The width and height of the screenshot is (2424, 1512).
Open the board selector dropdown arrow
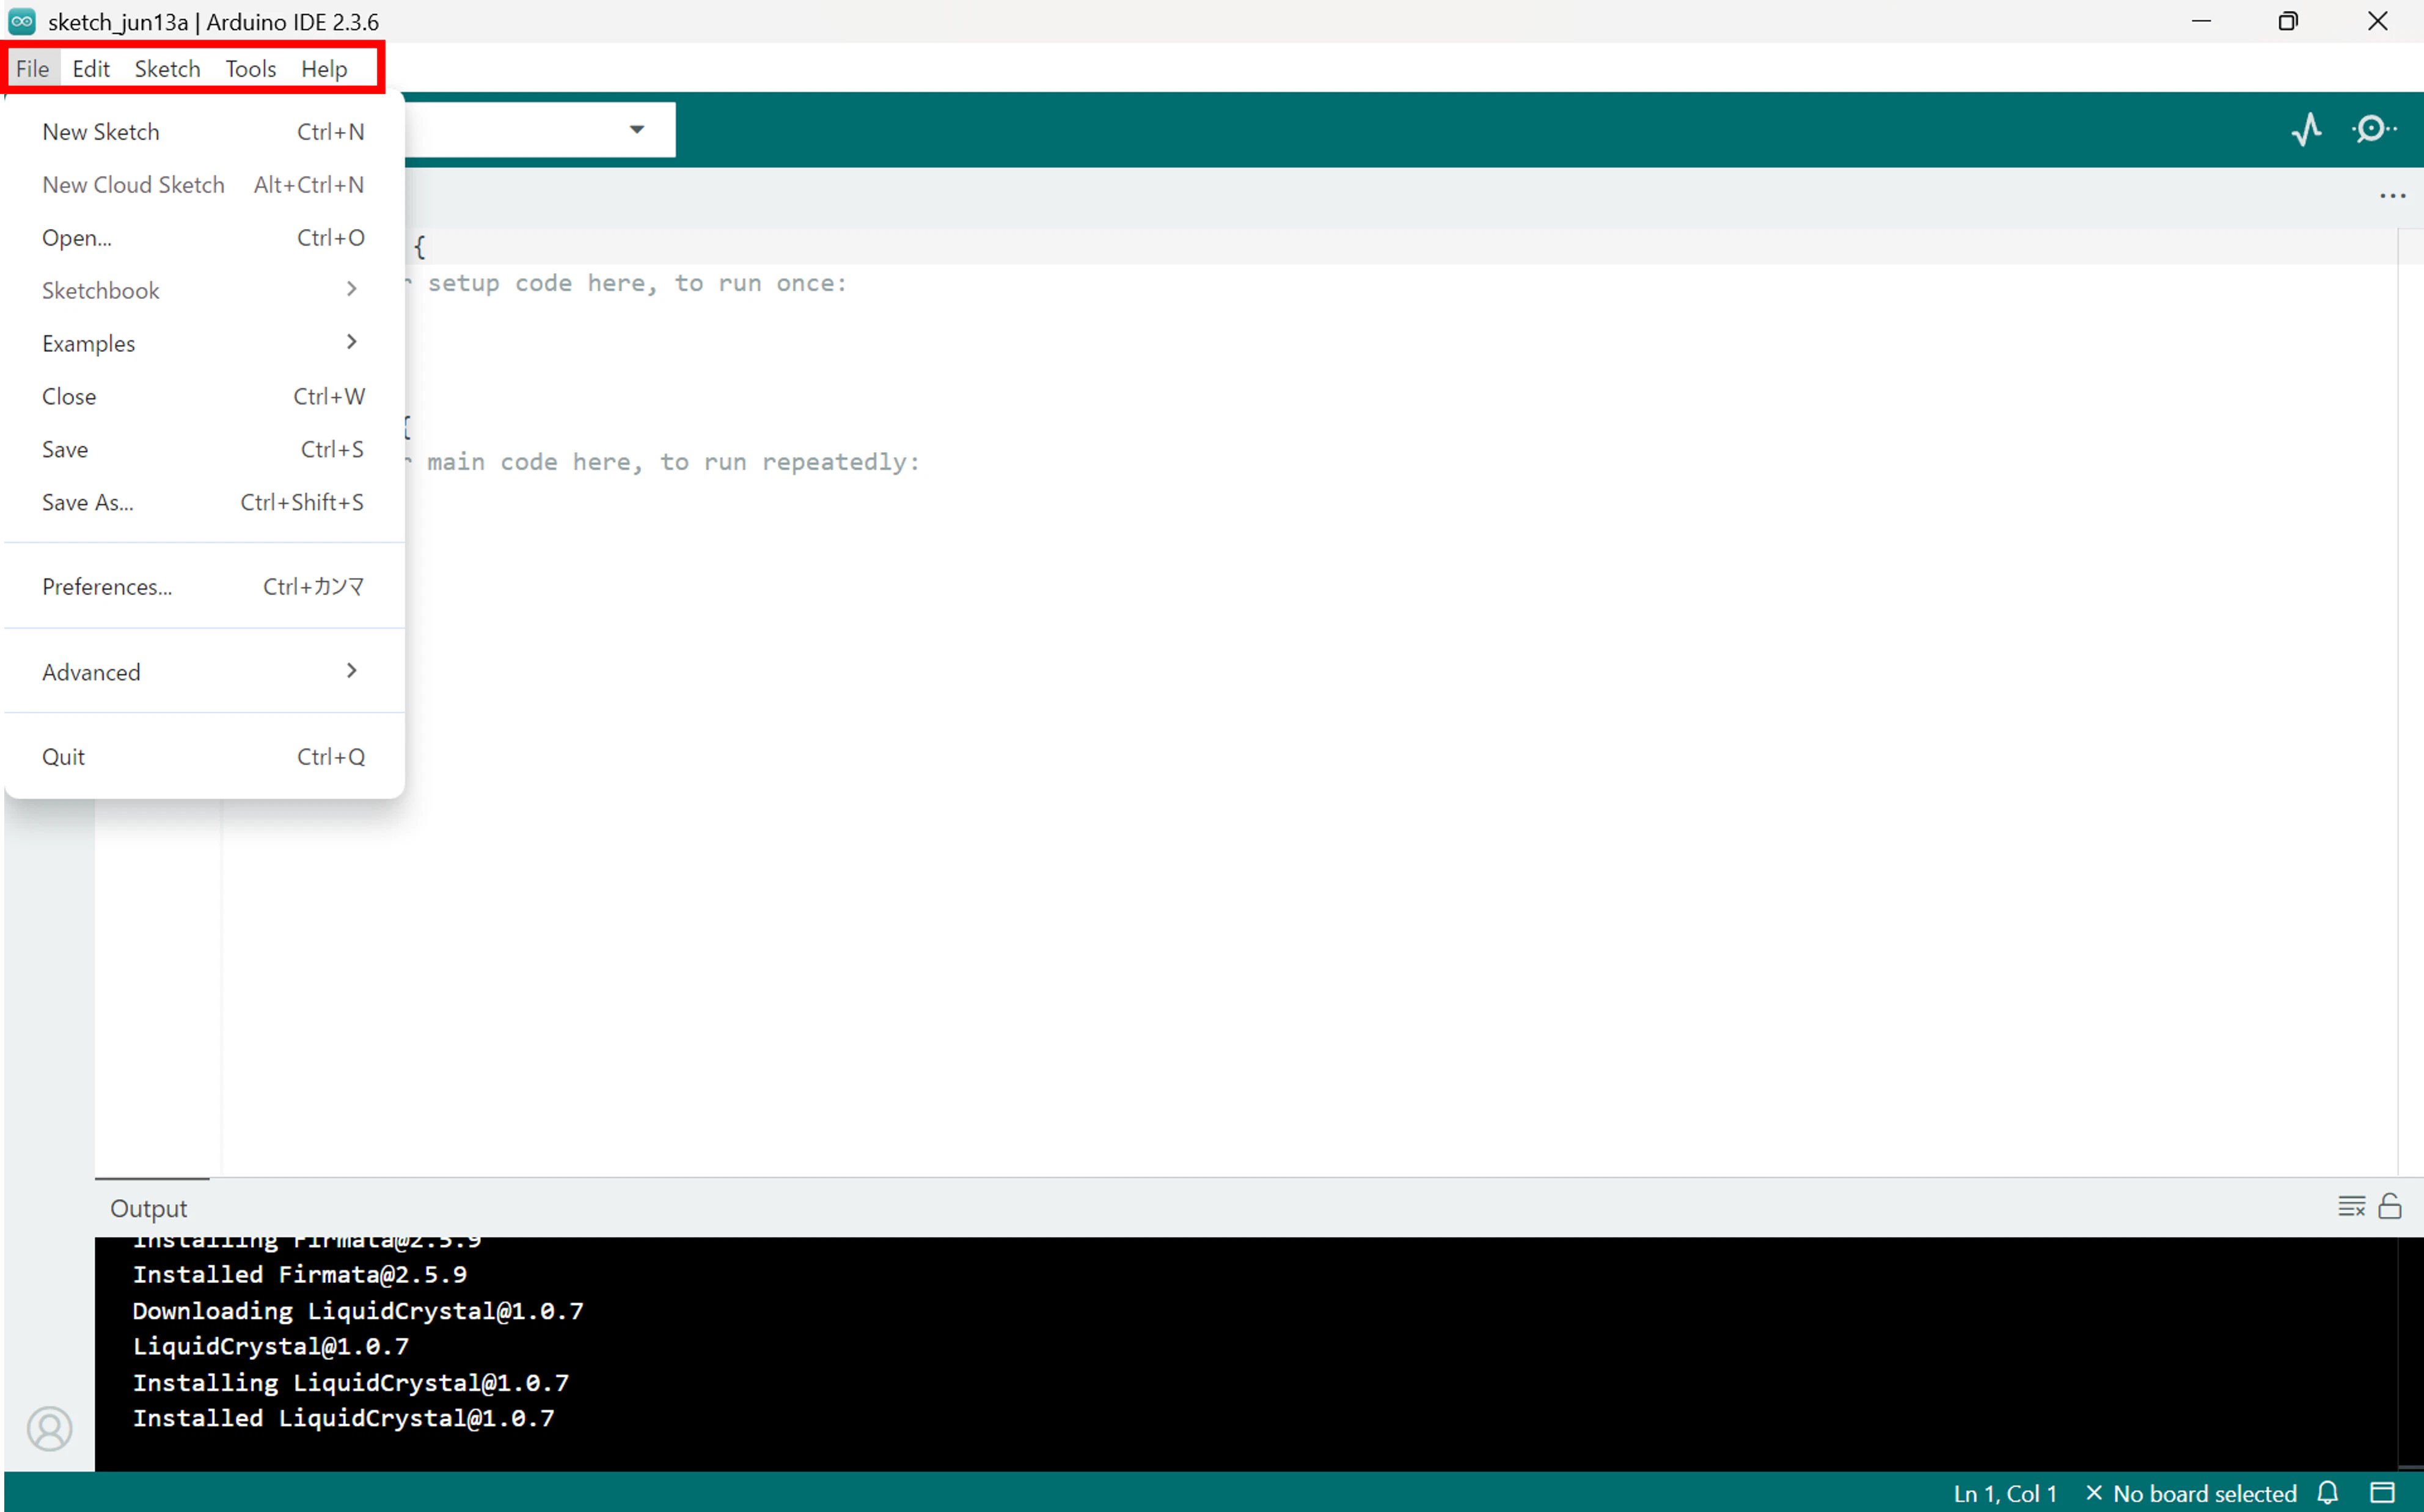[637, 129]
